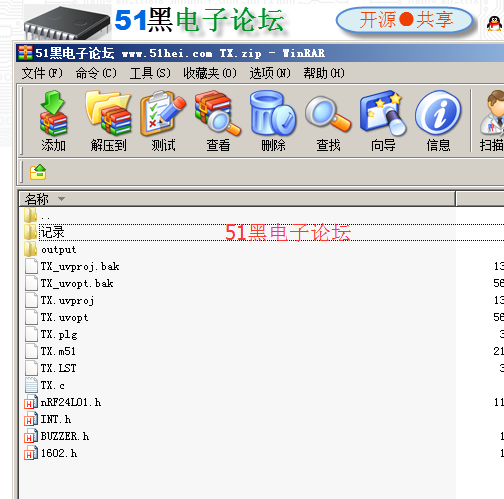This screenshot has width=504, height=499.
Task: Select the INT.h file name
Action: 56,419
